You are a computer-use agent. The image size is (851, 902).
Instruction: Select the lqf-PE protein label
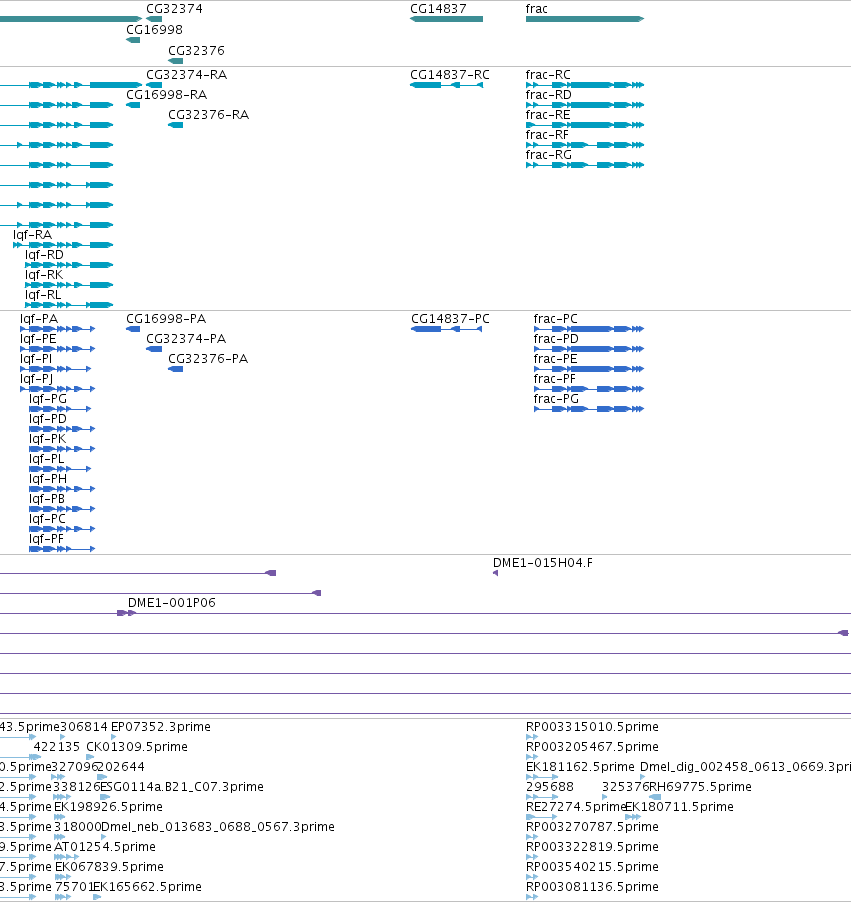coord(38,339)
